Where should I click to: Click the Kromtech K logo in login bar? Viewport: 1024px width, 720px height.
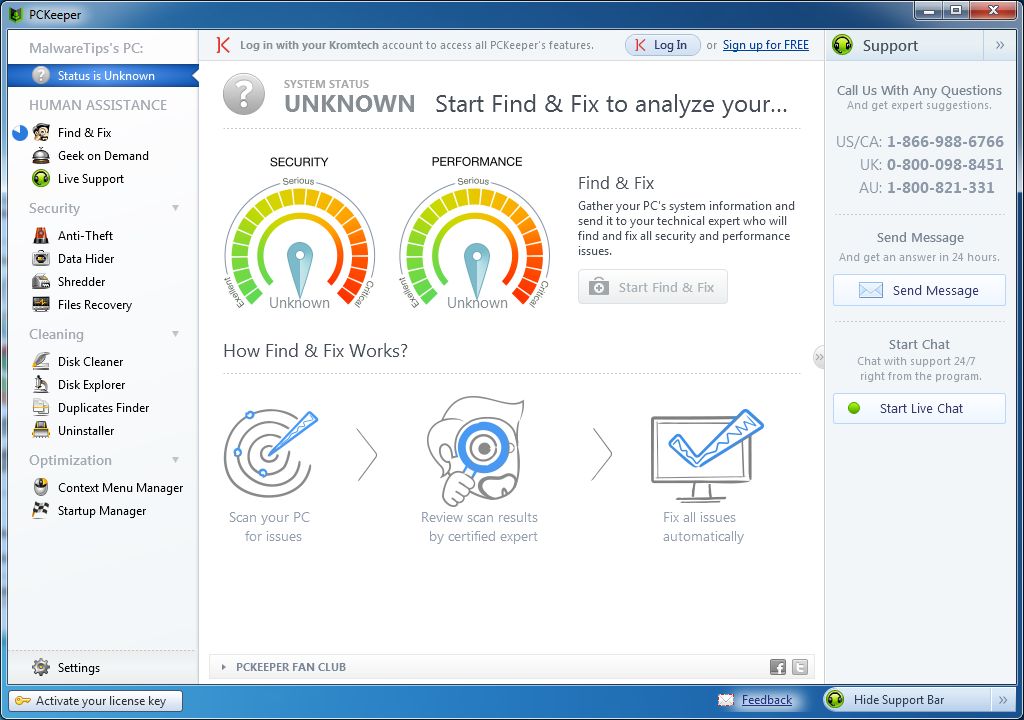(x=223, y=45)
